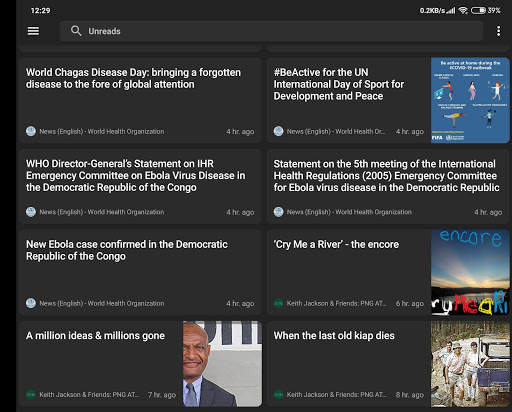
Task: Open the hamburger navigation menu
Action: click(x=33, y=31)
